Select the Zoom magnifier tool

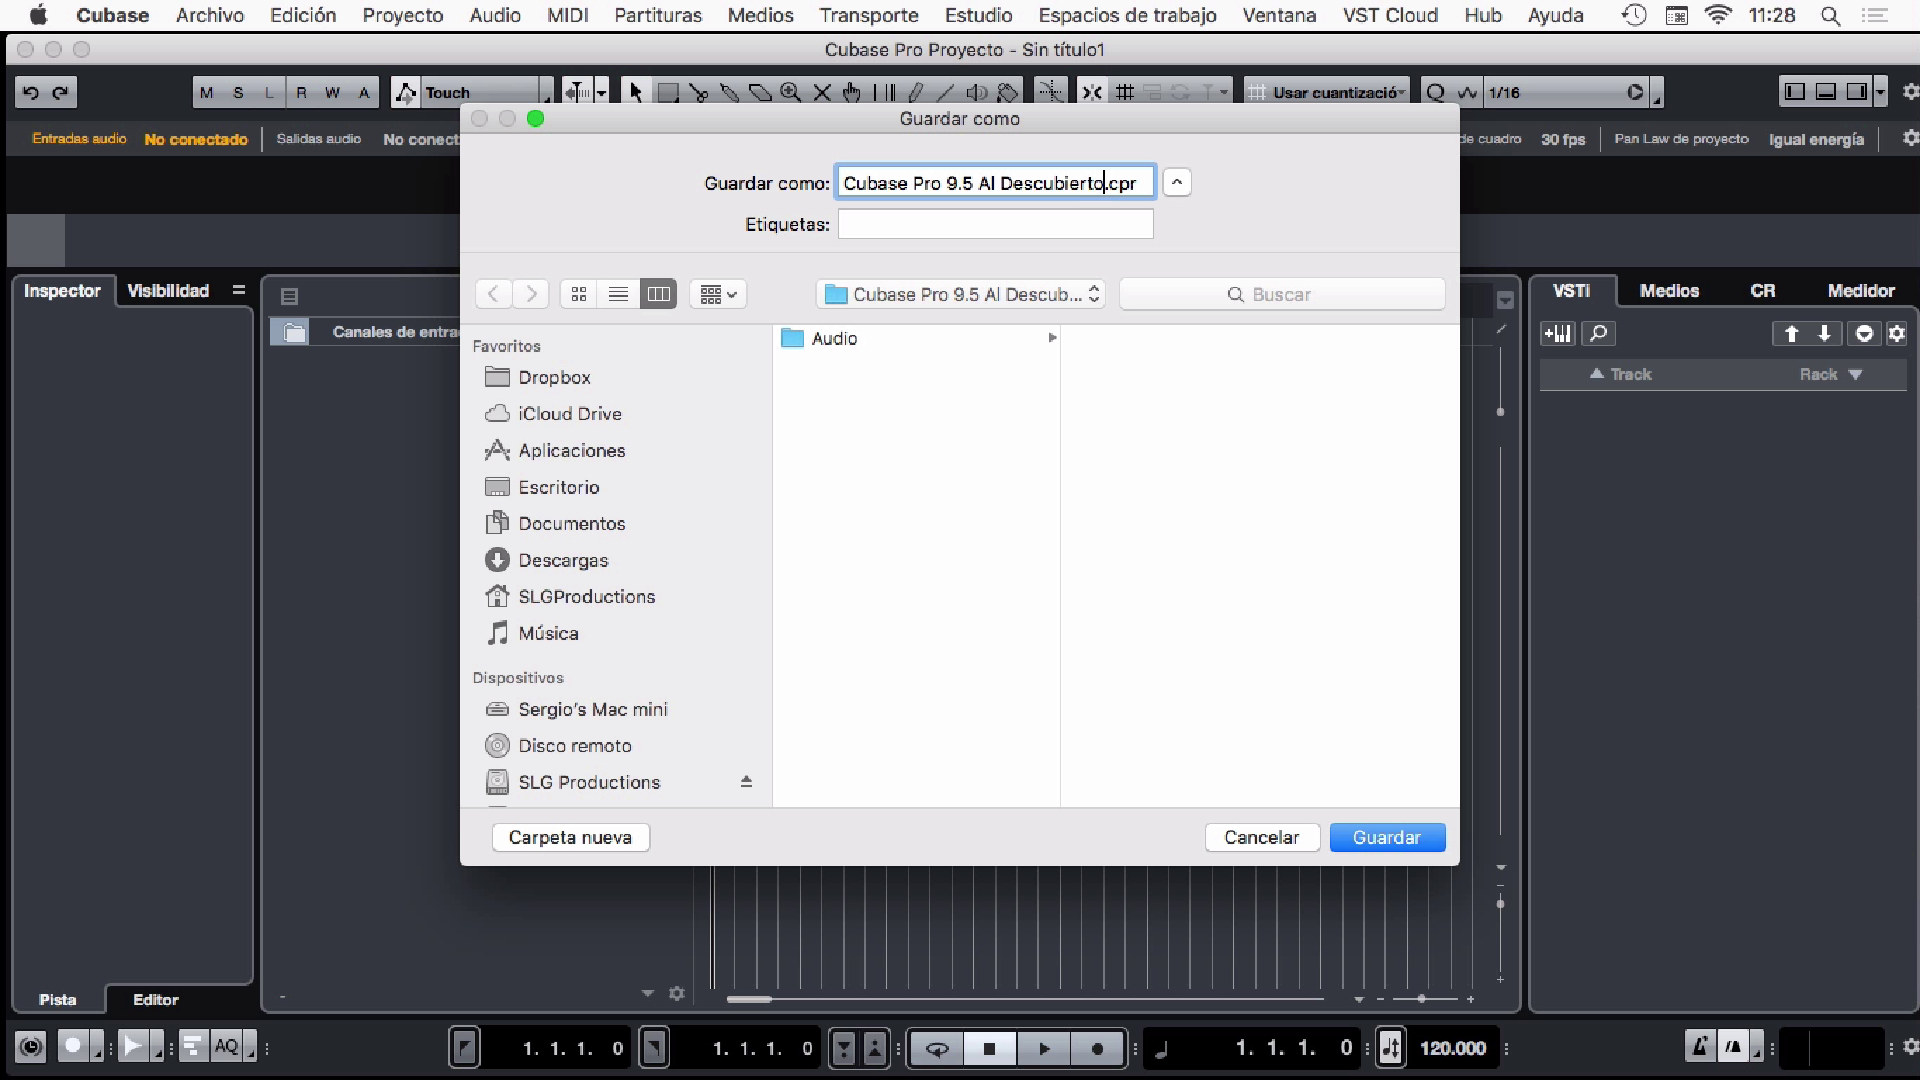point(790,93)
